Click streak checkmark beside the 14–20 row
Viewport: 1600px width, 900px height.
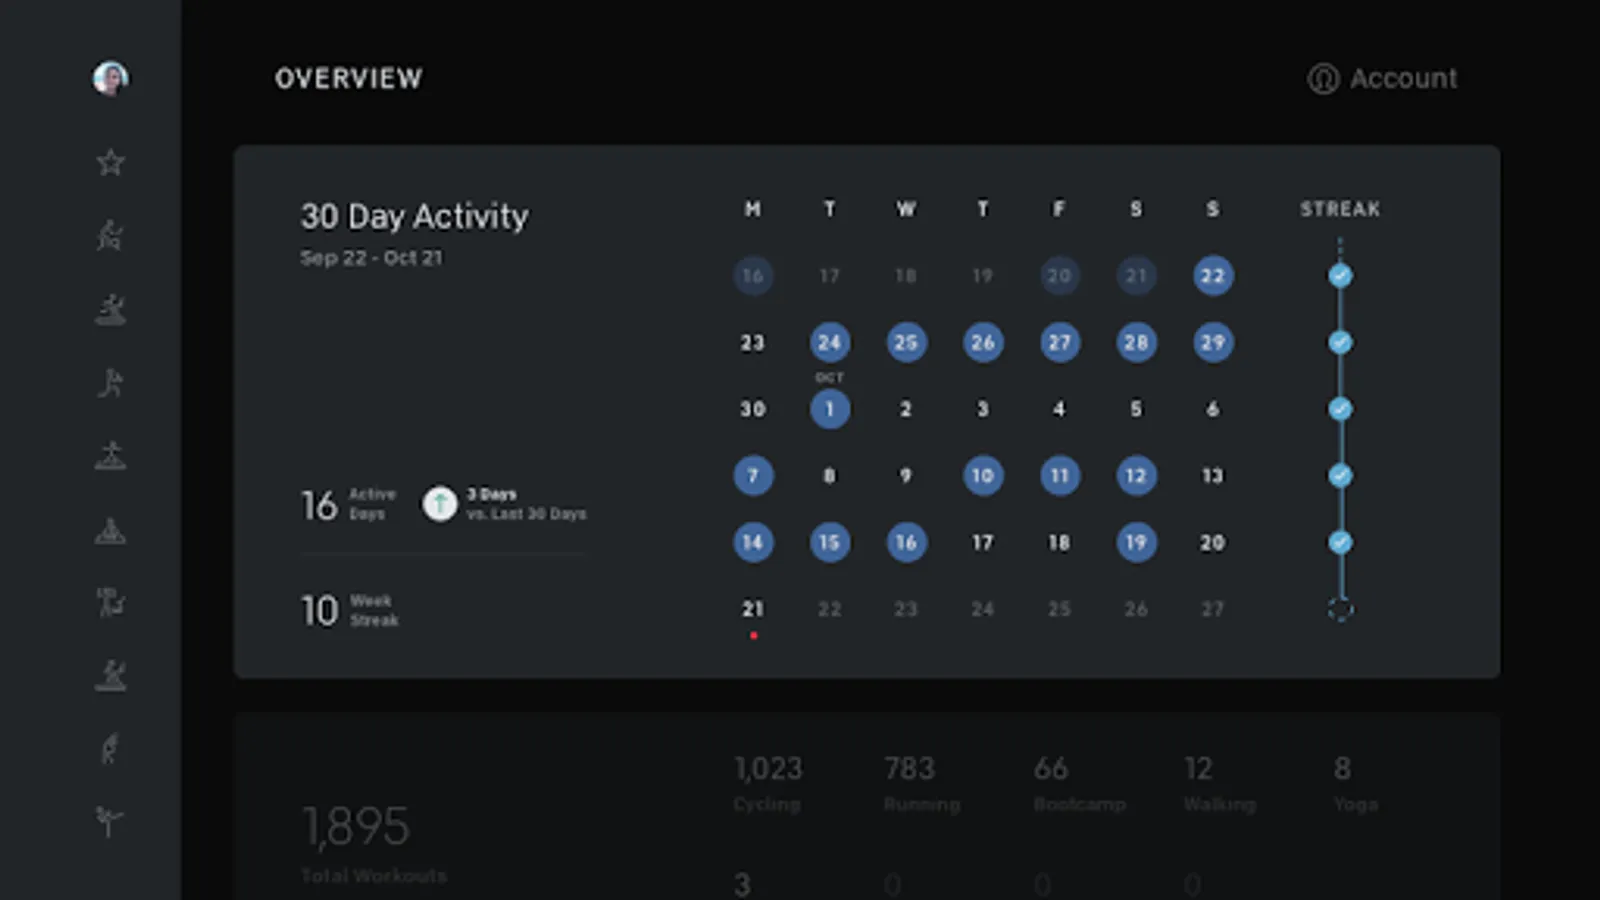click(1340, 542)
